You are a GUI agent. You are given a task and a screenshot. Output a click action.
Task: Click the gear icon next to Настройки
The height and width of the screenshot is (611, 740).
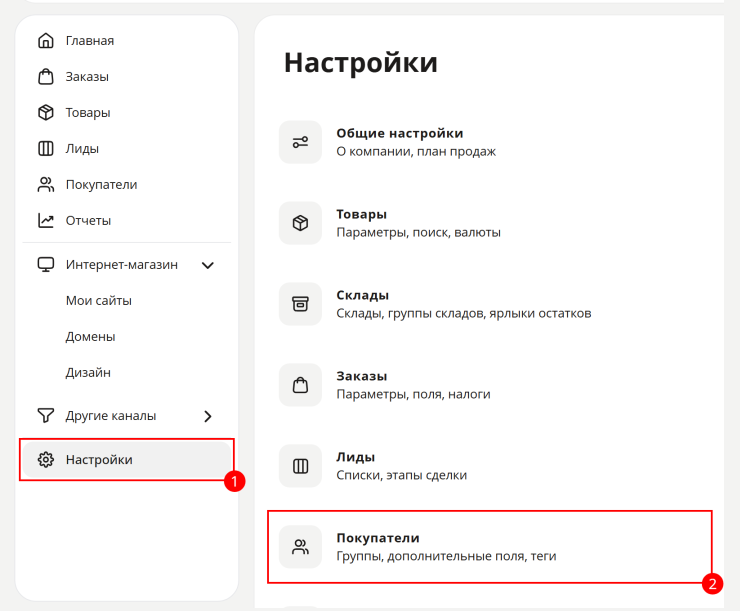tap(46, 460)
